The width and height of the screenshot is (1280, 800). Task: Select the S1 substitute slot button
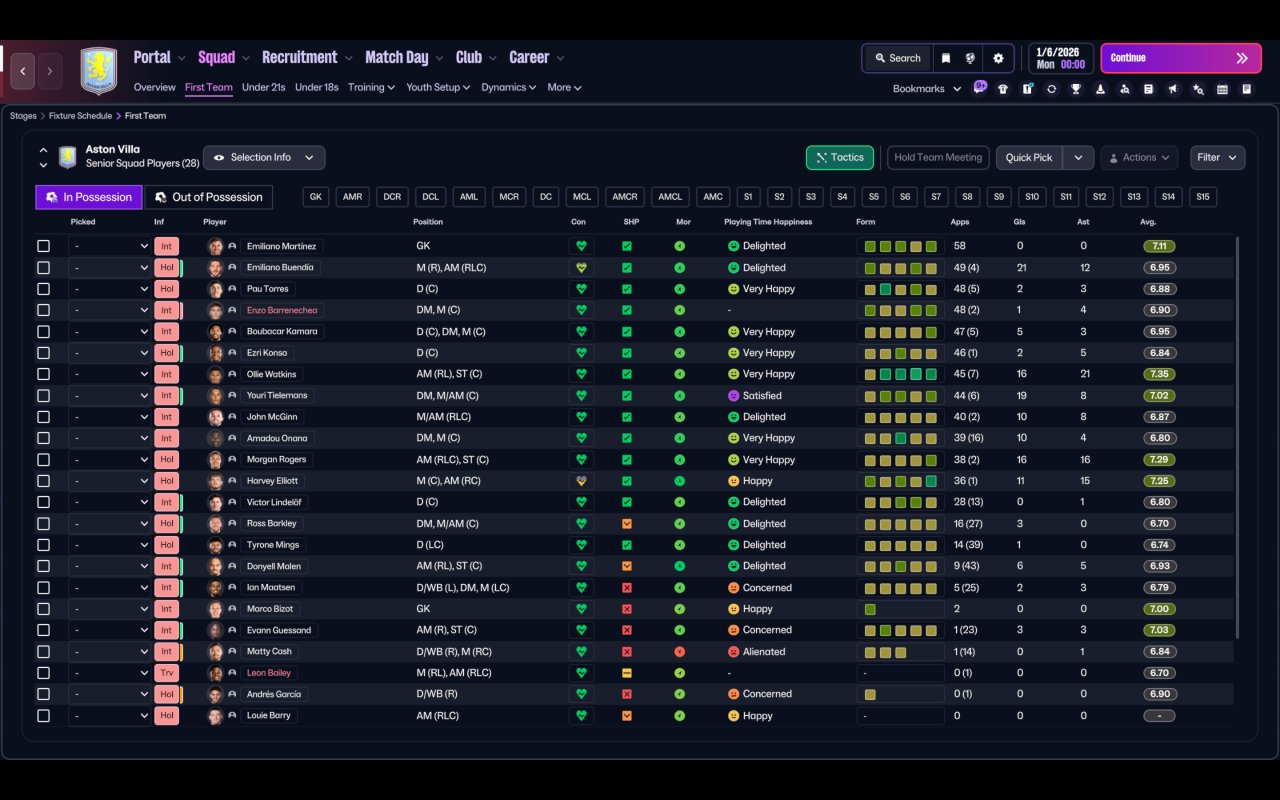(x=748, y=197)
